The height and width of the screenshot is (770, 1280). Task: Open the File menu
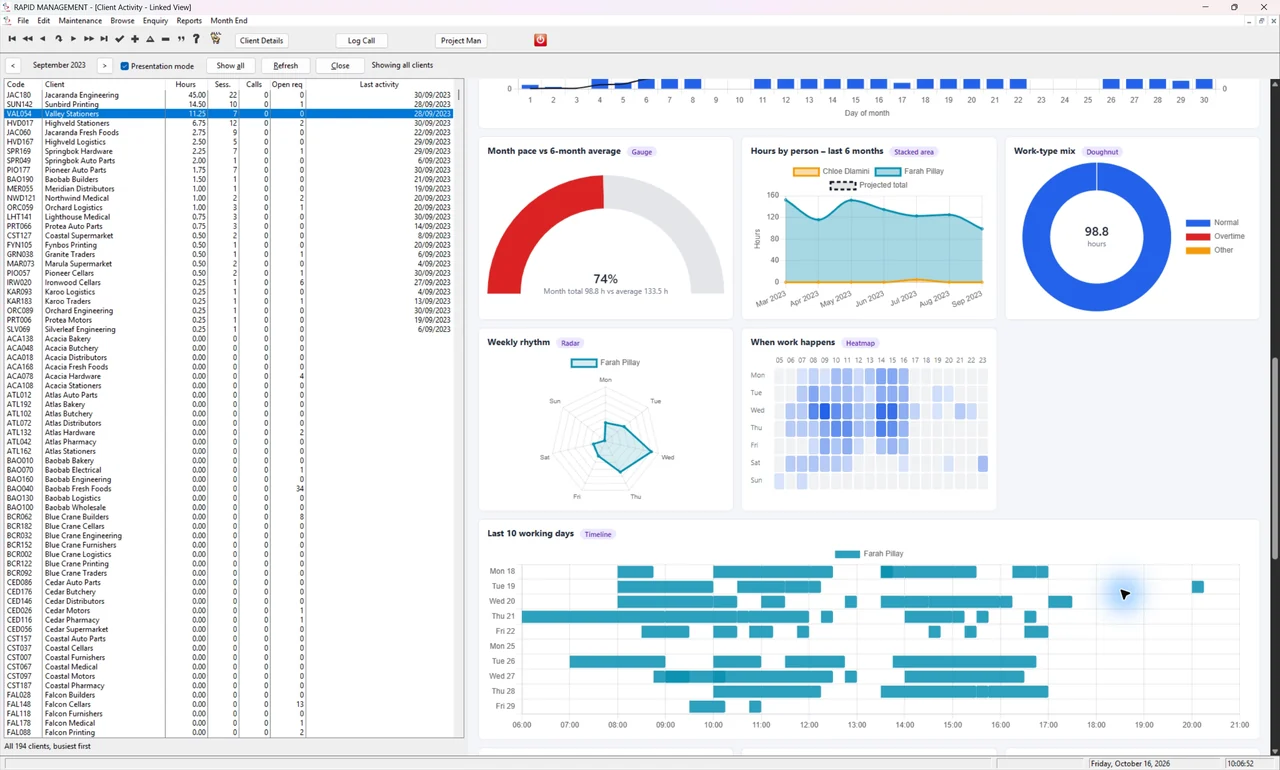(x=23, y=21)
